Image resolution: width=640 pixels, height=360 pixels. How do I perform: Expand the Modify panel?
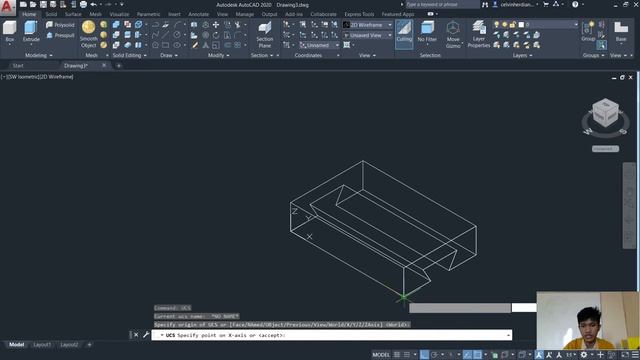(x=218, y=56)
